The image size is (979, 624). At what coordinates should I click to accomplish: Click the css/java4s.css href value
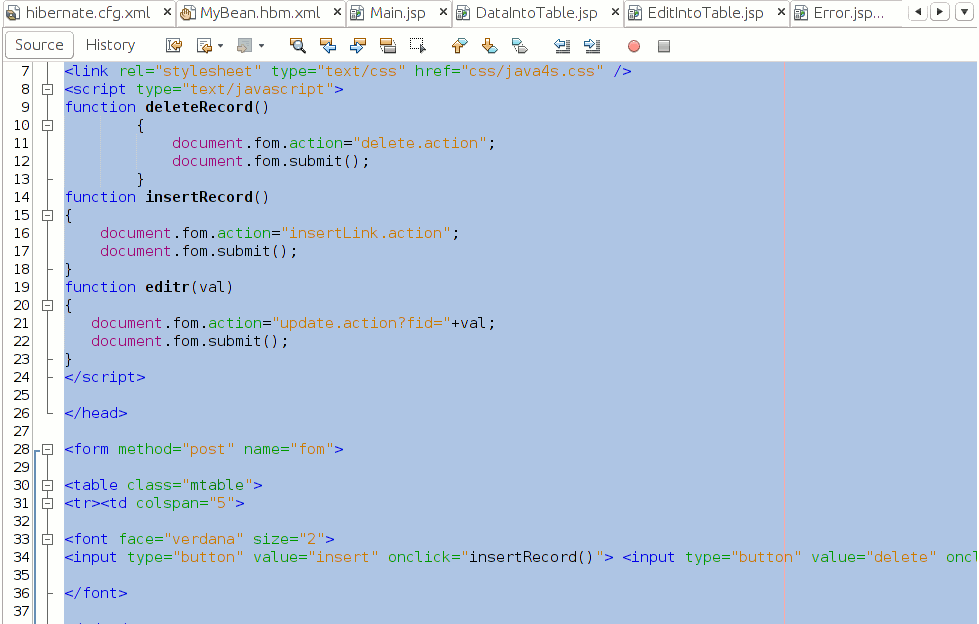532,71
